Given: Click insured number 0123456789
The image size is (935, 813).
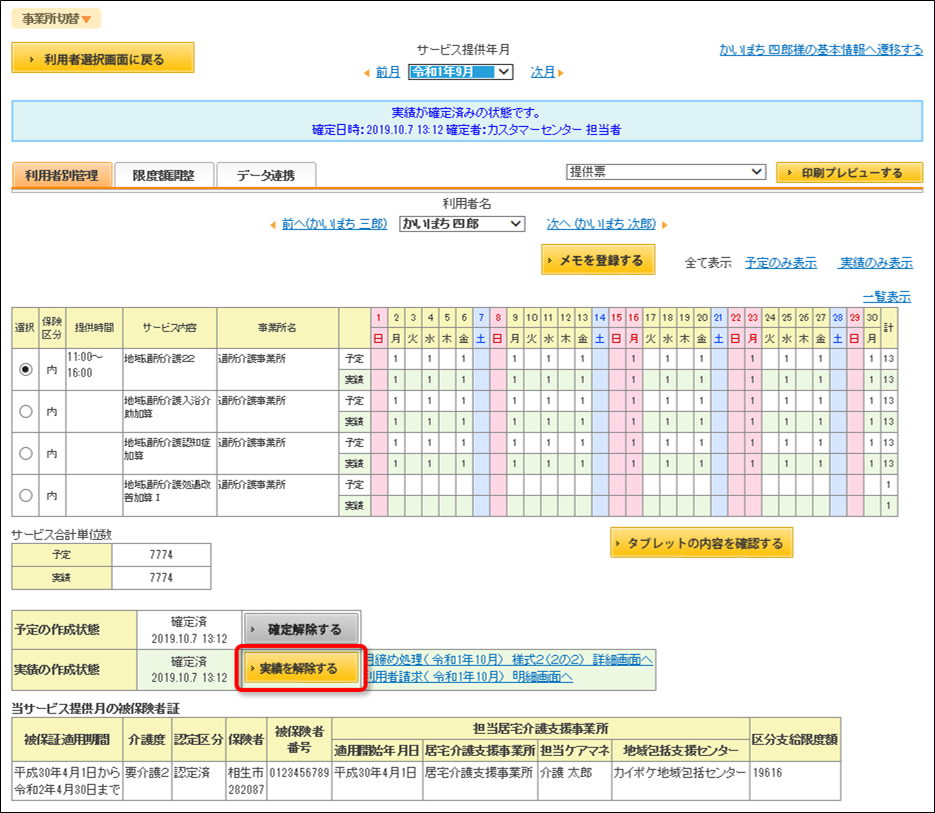Looking at the screenshot, I should pos(299,772).
